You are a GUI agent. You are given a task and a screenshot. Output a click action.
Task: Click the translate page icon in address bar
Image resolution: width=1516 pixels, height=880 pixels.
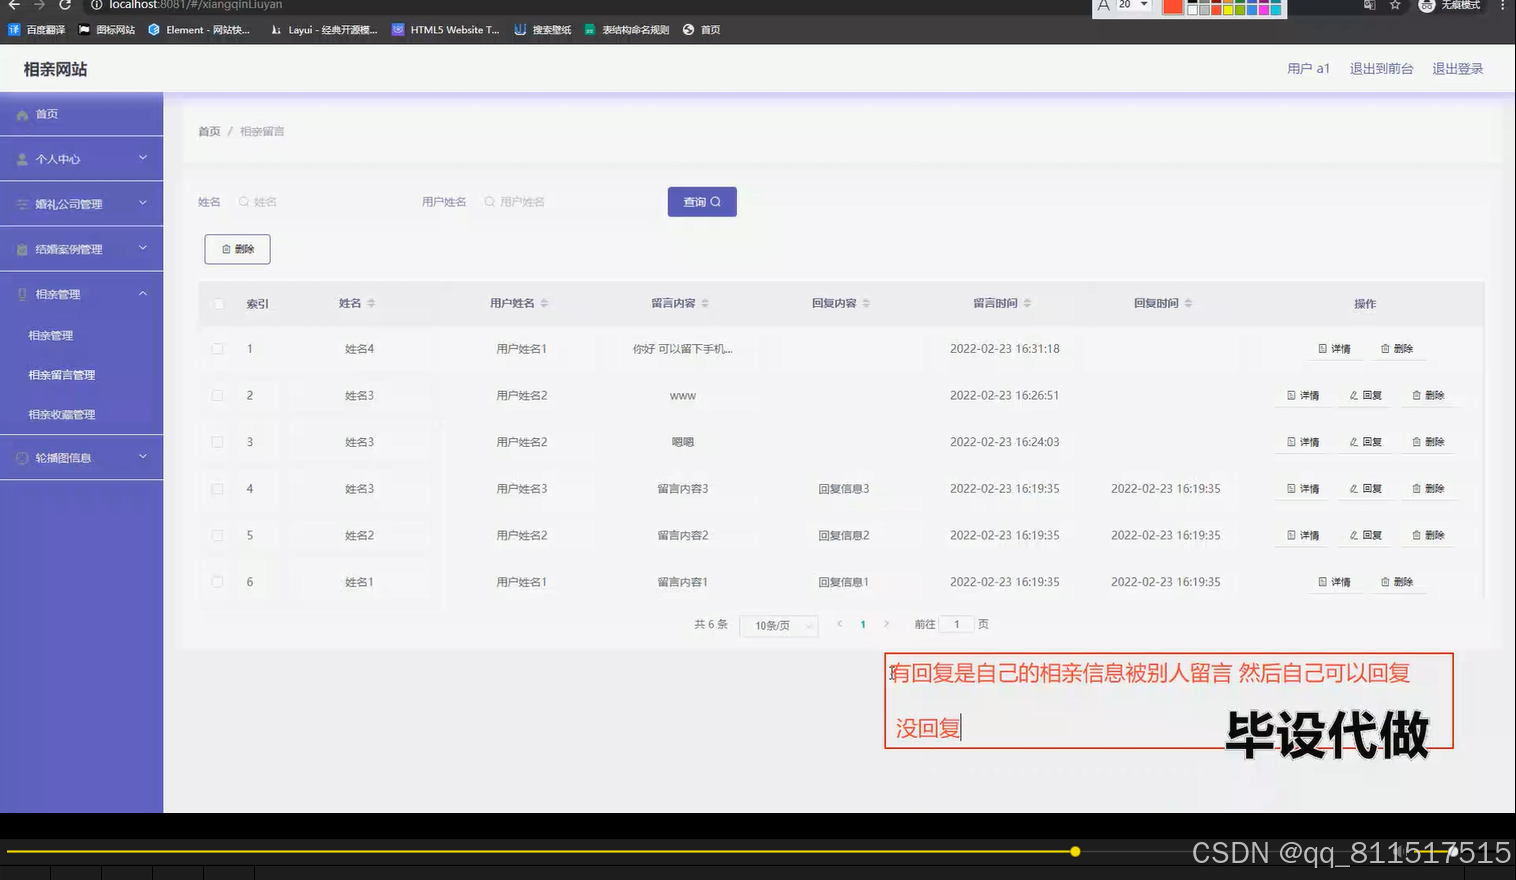[1370, 5]
